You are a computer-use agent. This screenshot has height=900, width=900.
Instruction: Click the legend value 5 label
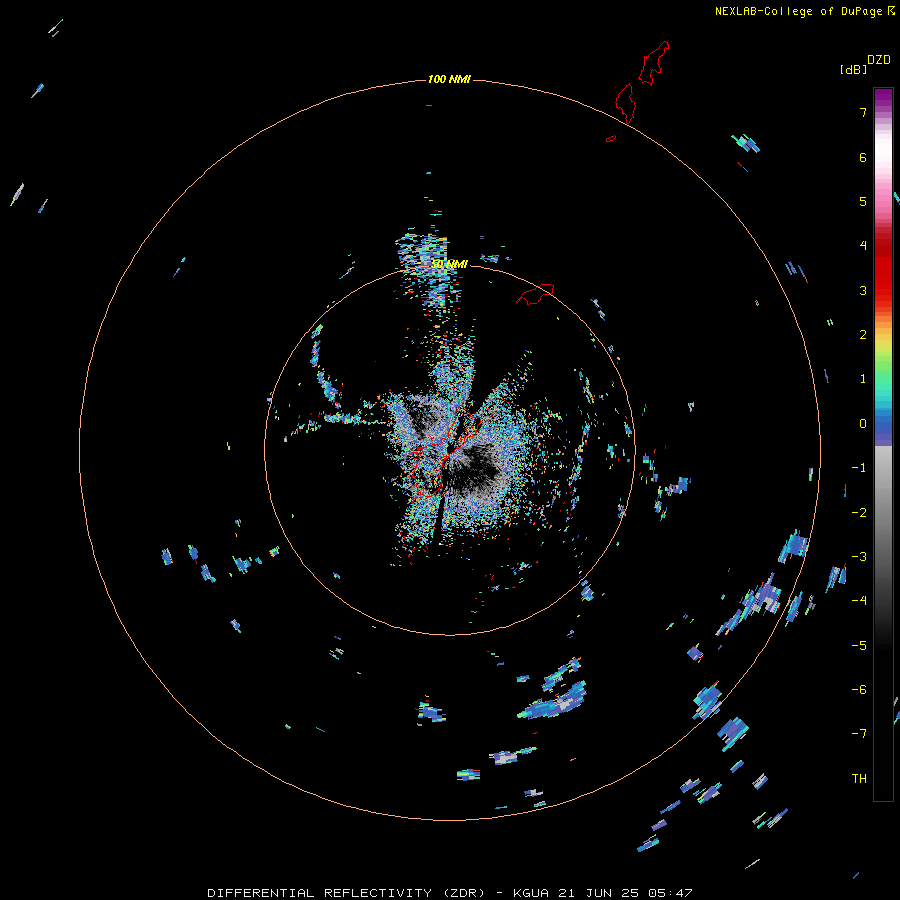(x=863, y=201)
